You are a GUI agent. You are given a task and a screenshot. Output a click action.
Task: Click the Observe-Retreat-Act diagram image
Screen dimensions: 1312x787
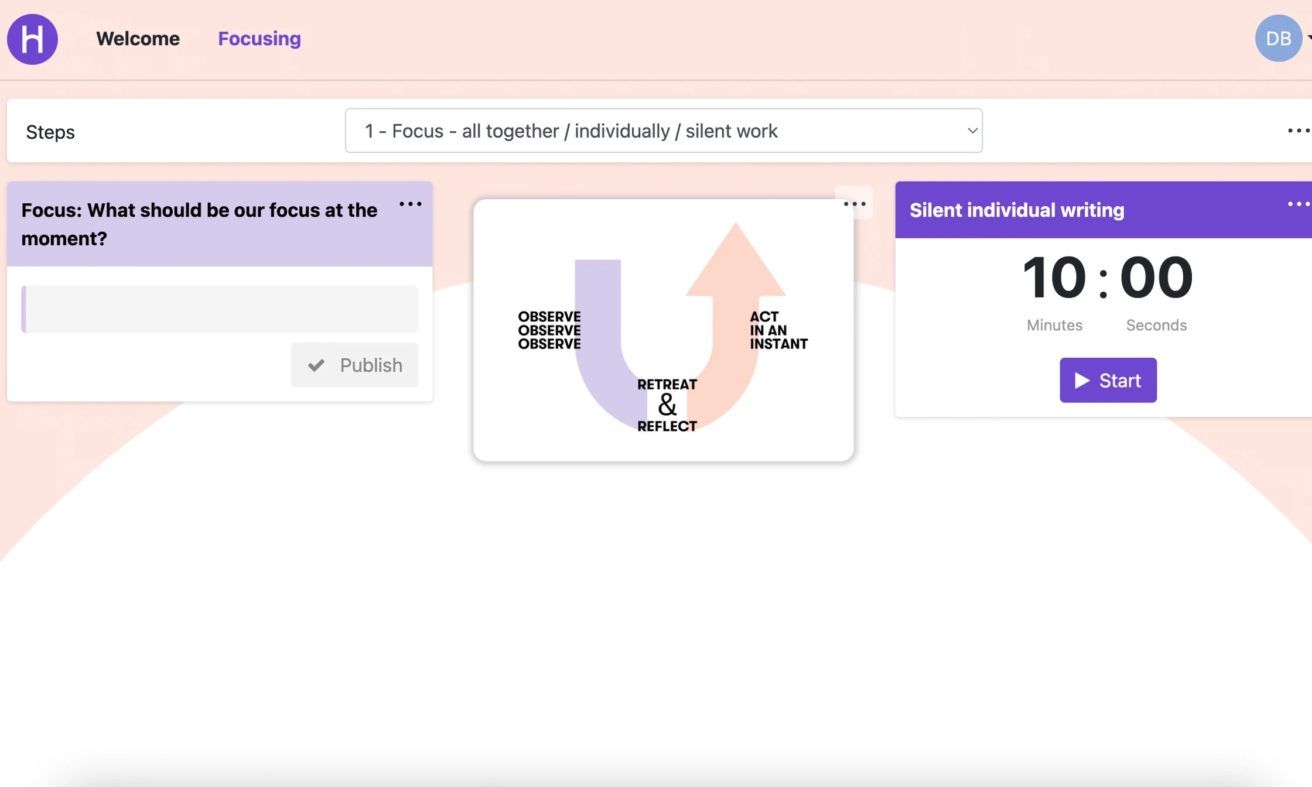663,330
